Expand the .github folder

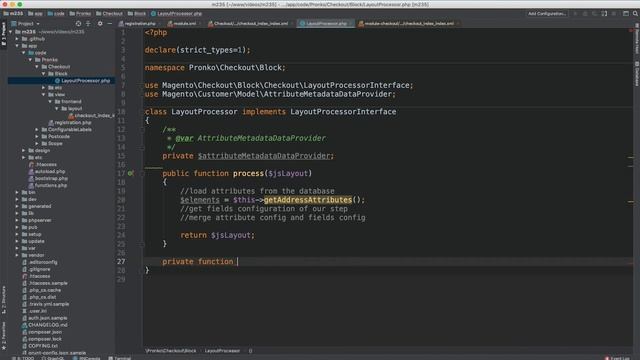pyautogui.click(x=18, y=39)
